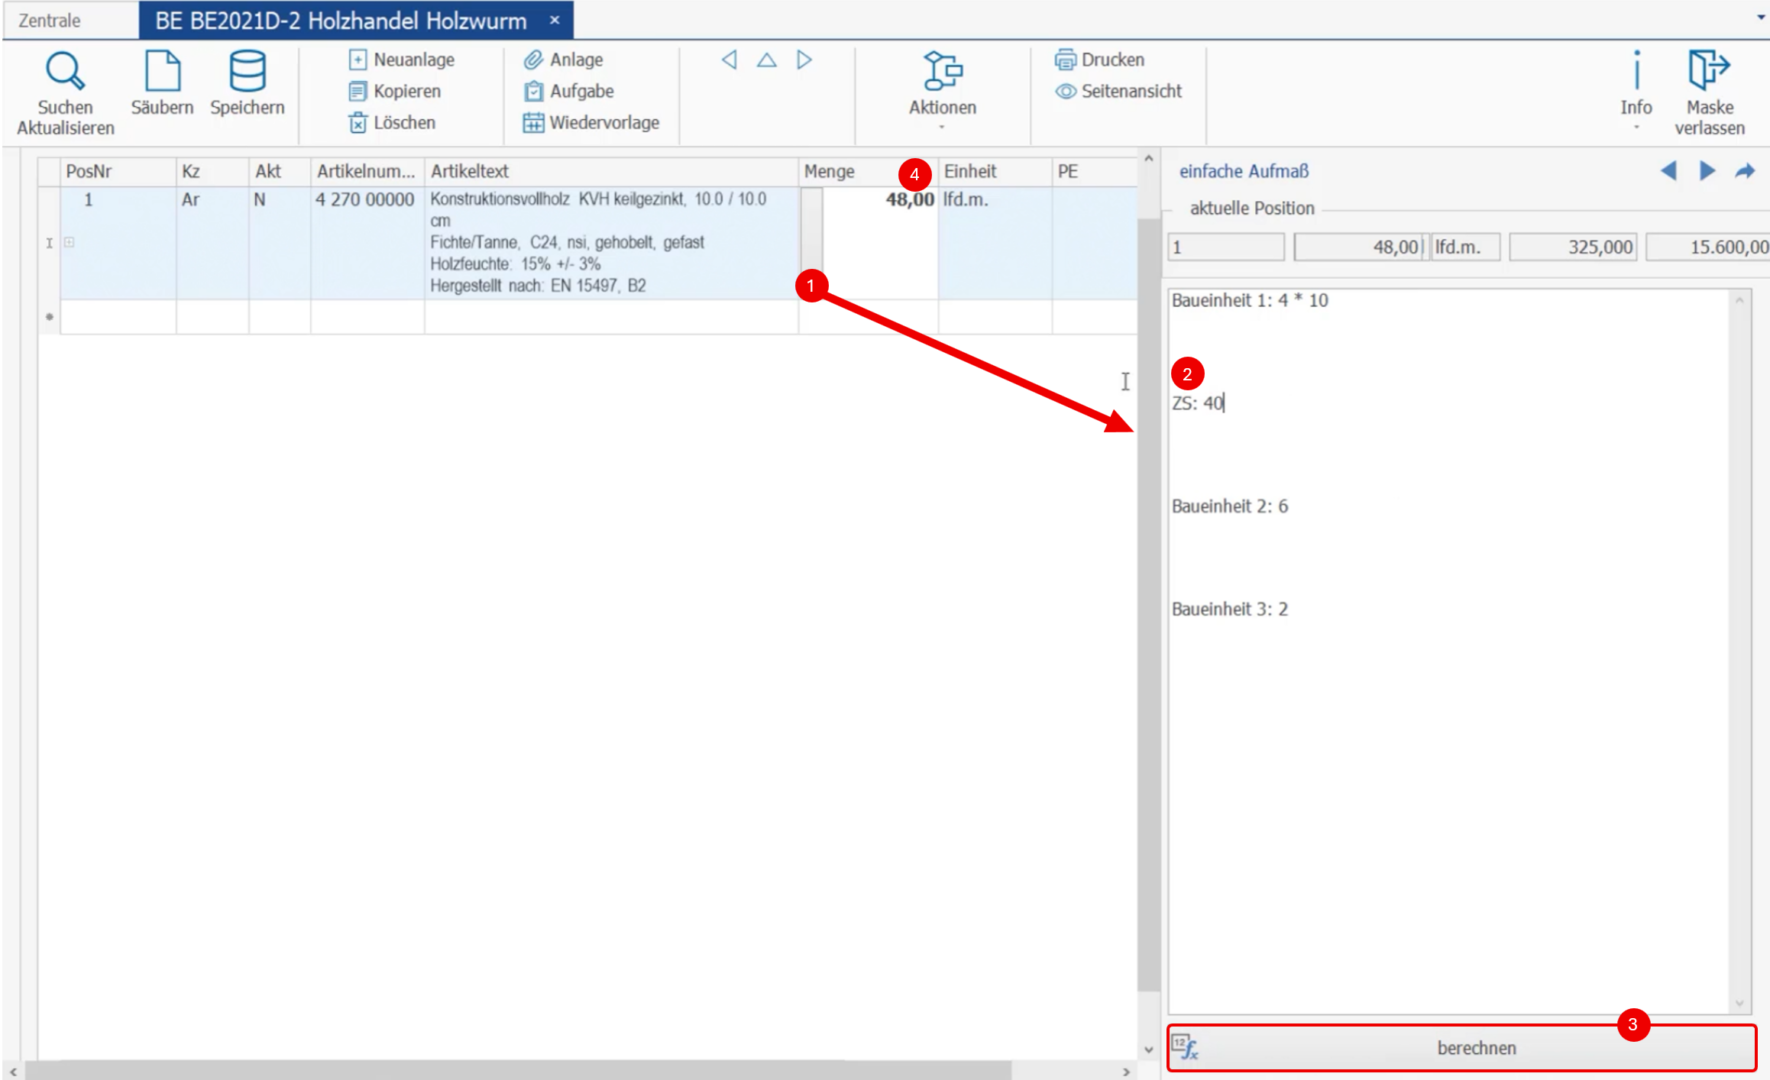Click the ZS: 40 line in Aufmaß

coord(1197,403)
